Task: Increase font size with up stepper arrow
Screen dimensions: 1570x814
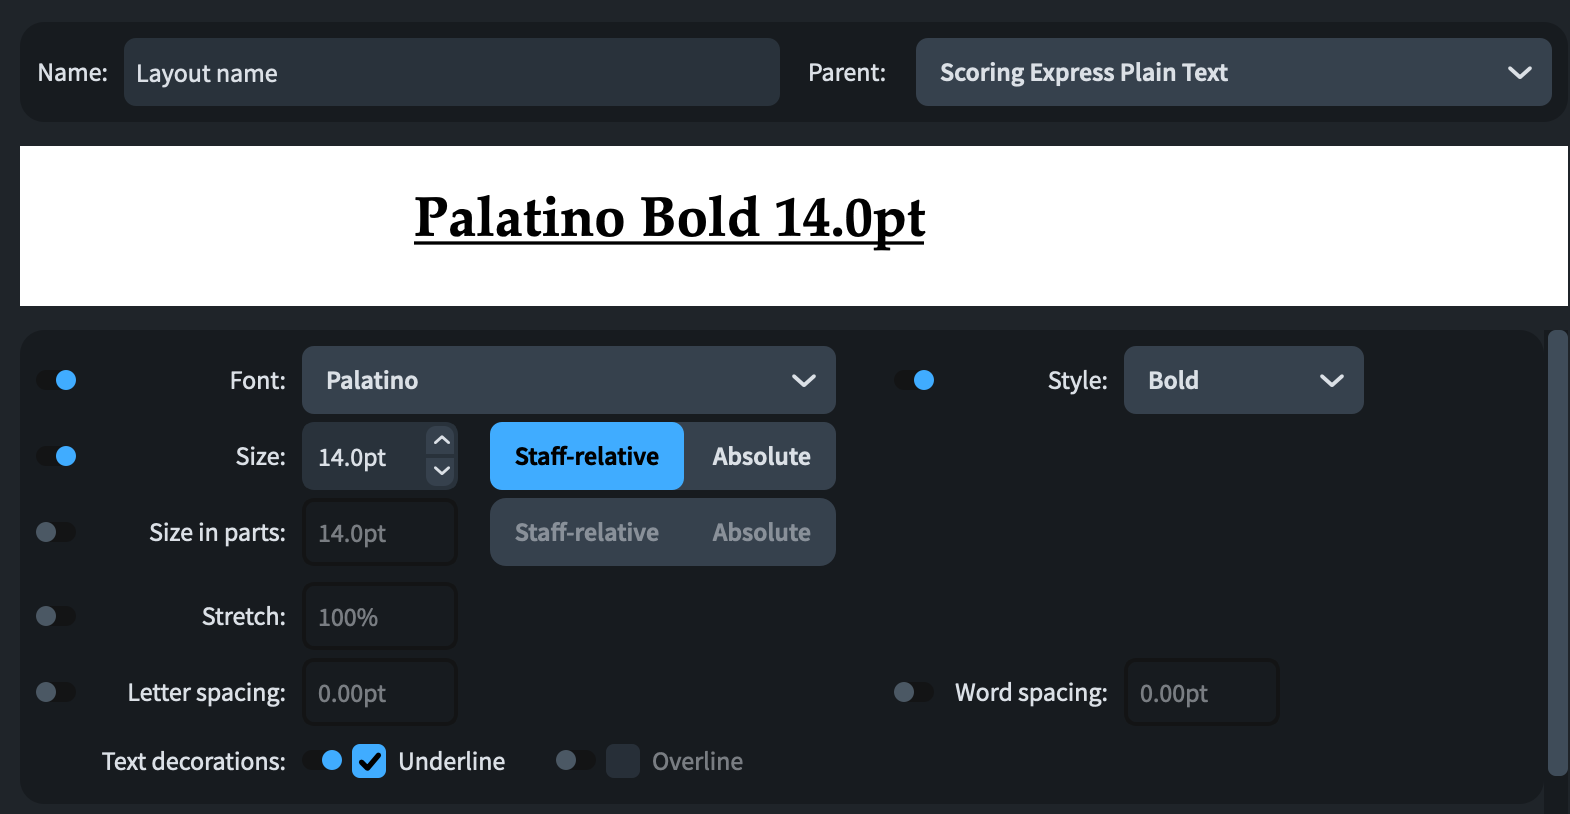Action: pos(441,441)
